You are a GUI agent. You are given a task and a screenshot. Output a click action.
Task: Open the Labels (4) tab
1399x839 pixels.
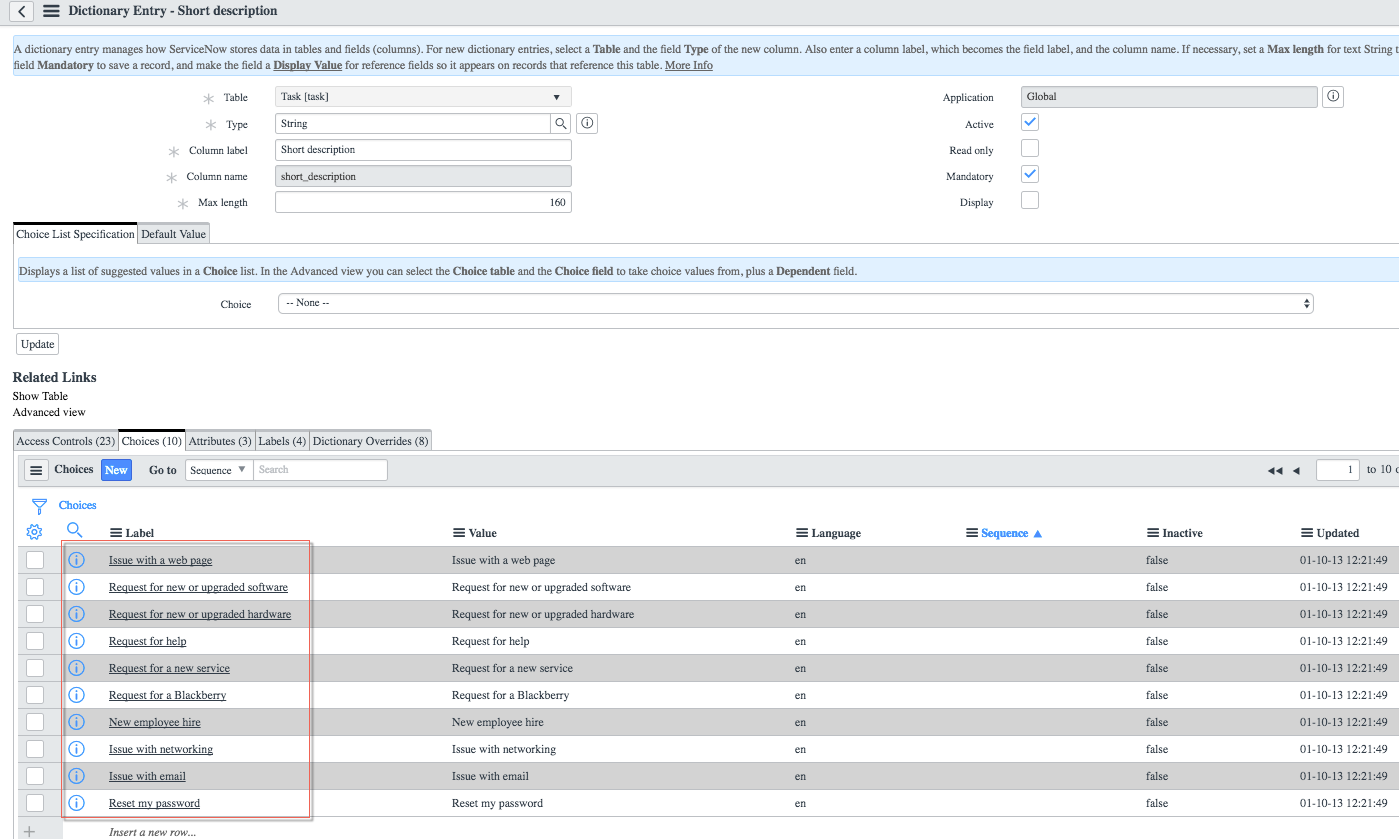[282, 441]
